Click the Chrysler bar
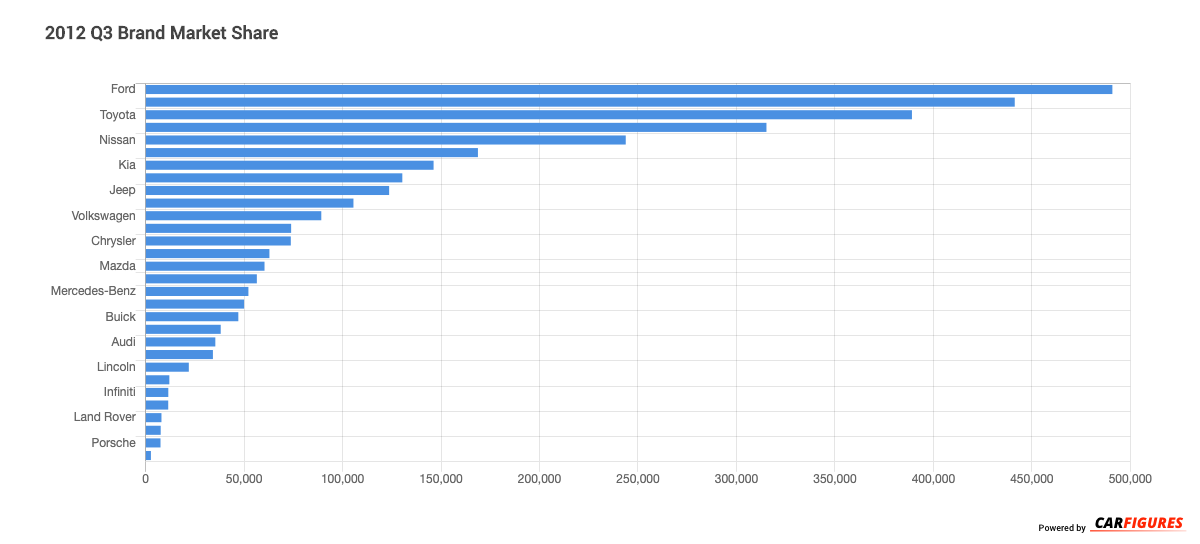 (x=218, y=241)
